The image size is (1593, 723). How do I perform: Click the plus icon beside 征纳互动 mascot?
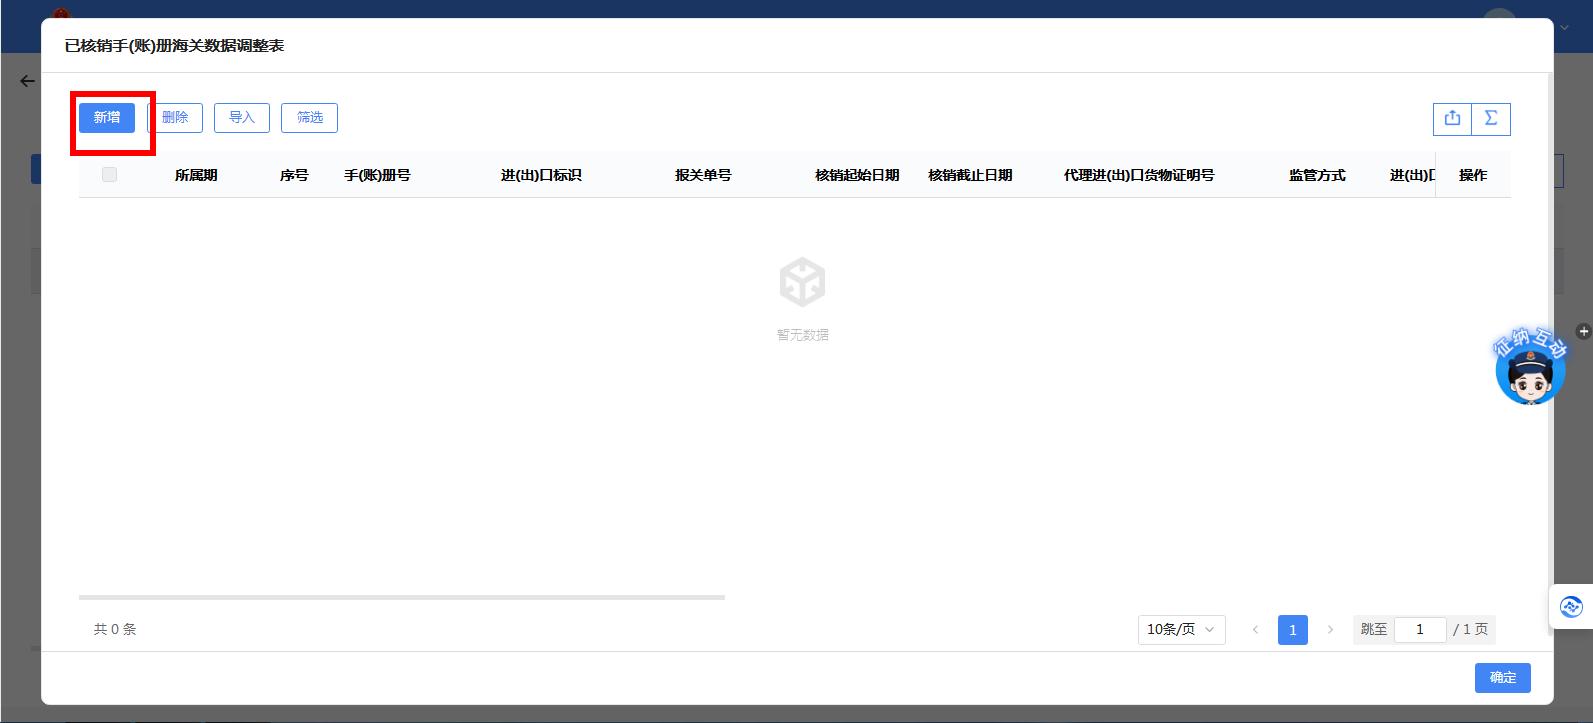[1583, 331]
